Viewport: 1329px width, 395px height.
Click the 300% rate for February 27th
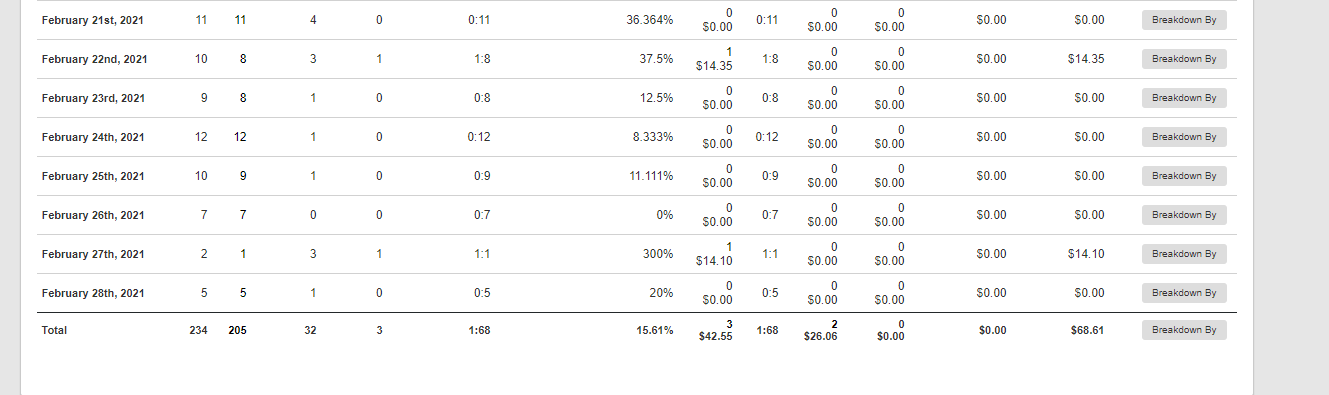point(658,254)
